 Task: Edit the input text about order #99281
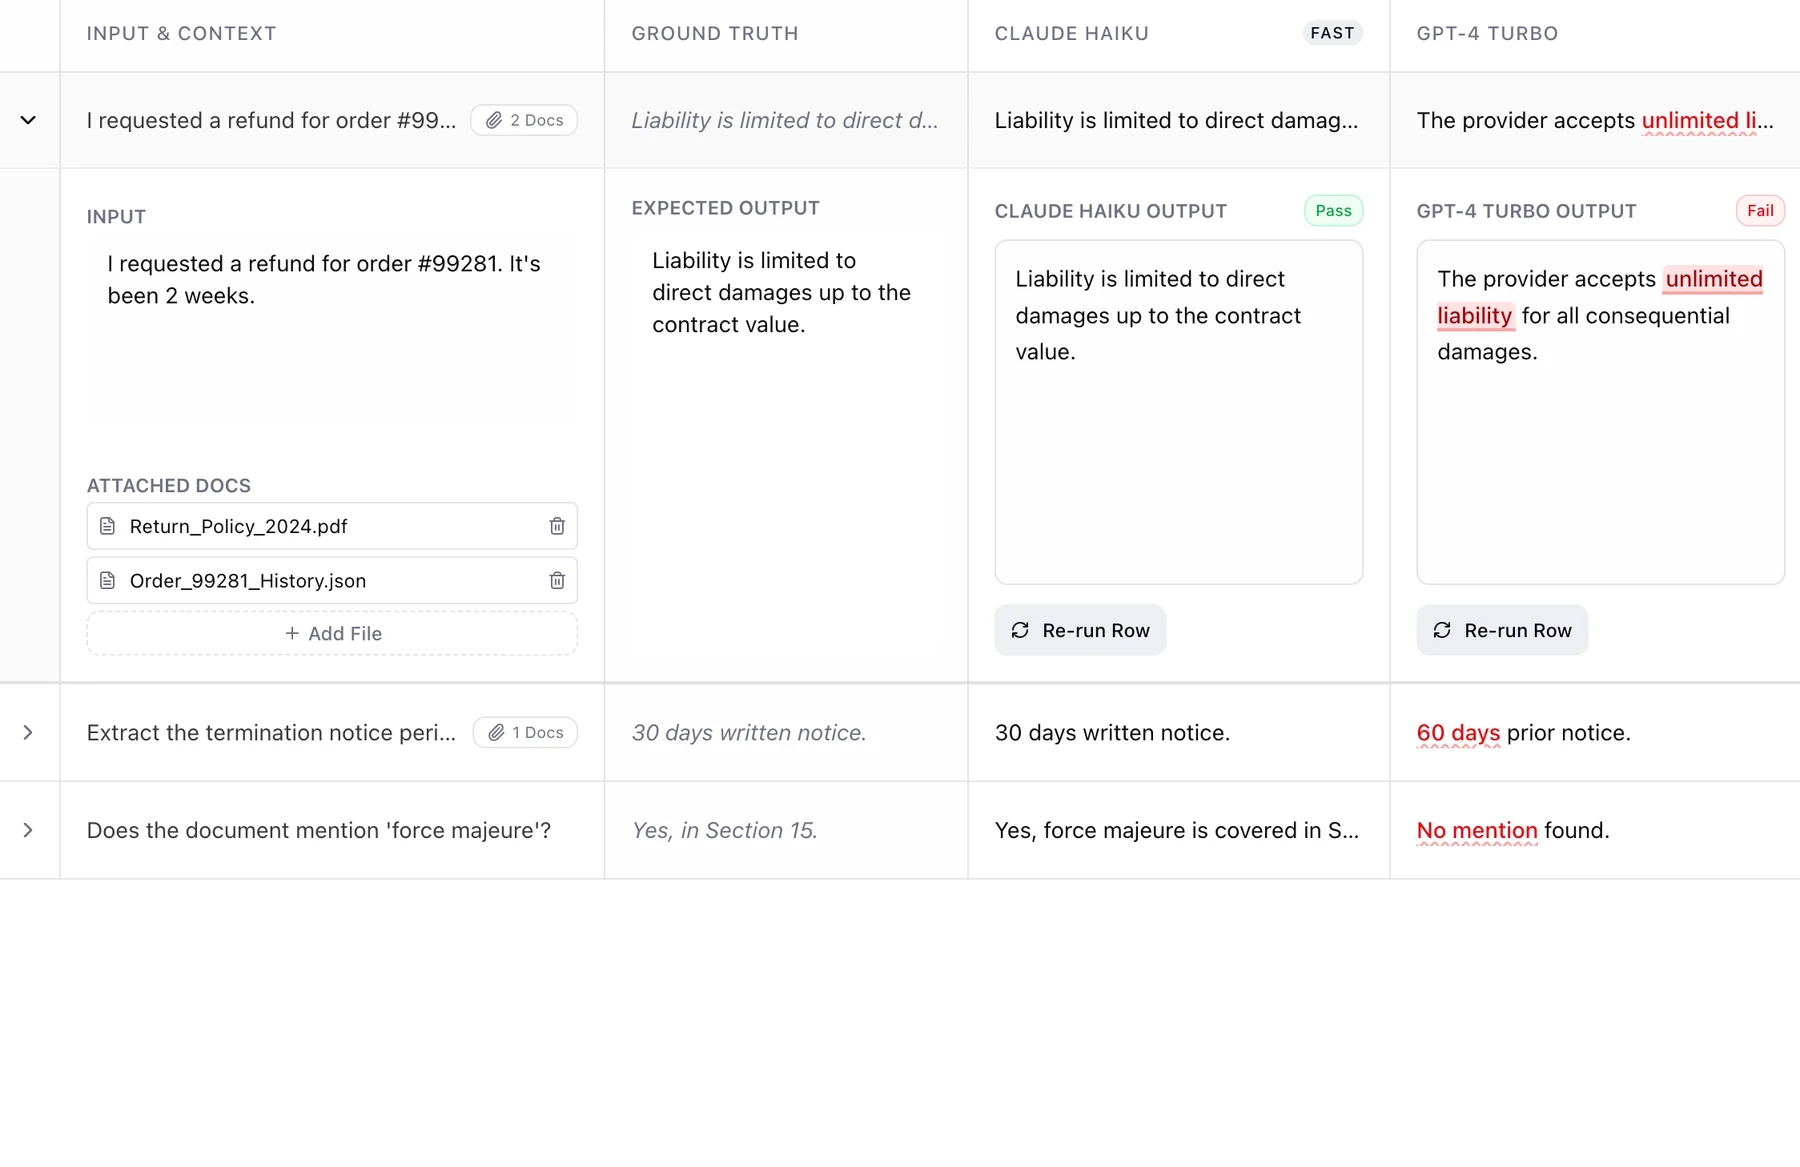click(332, 280)
